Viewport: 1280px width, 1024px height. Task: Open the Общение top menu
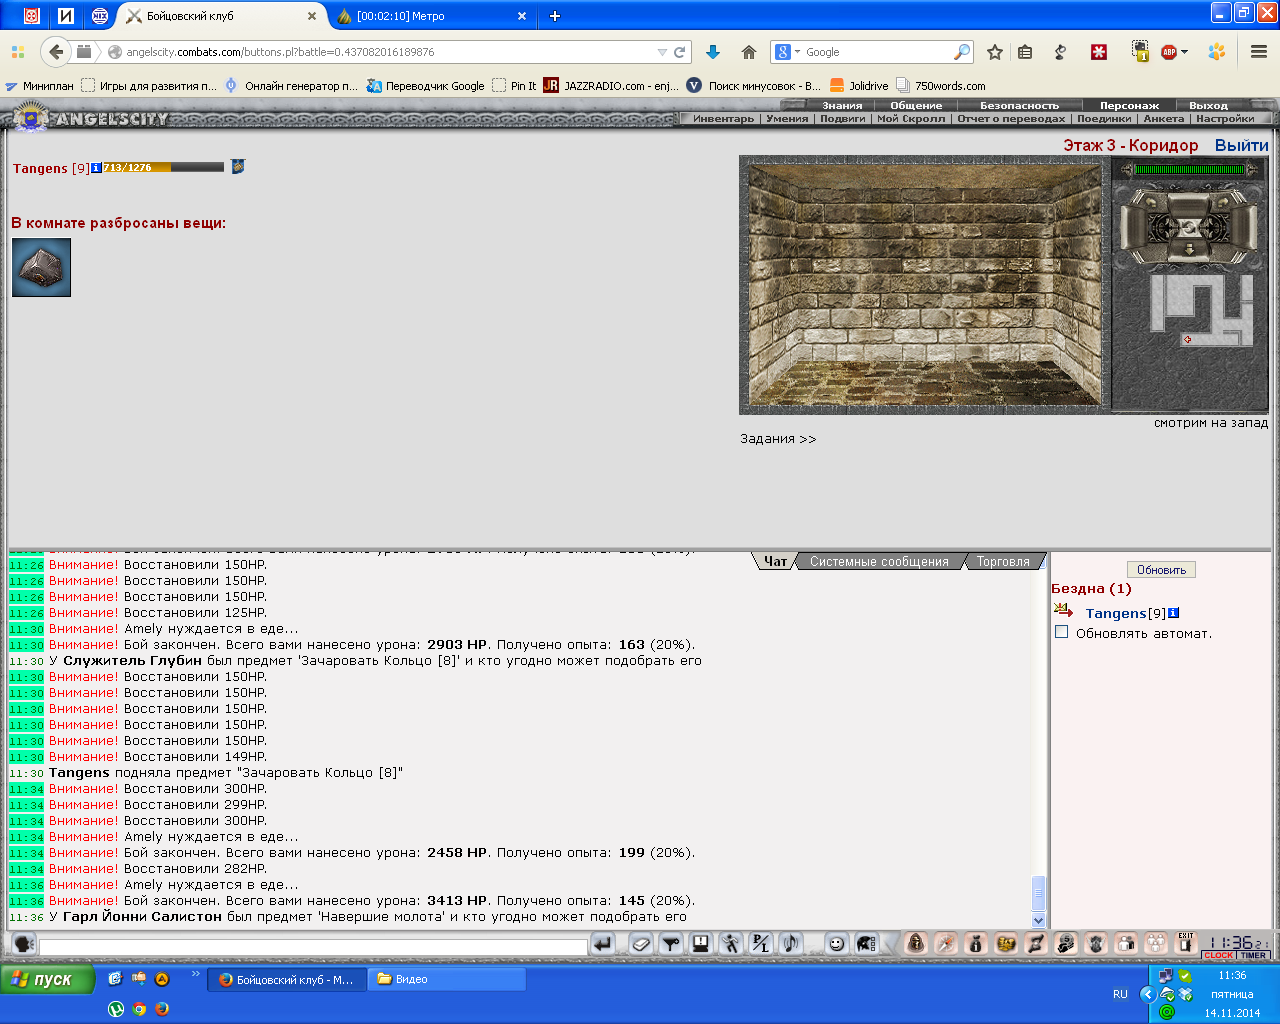click(916, 105)
